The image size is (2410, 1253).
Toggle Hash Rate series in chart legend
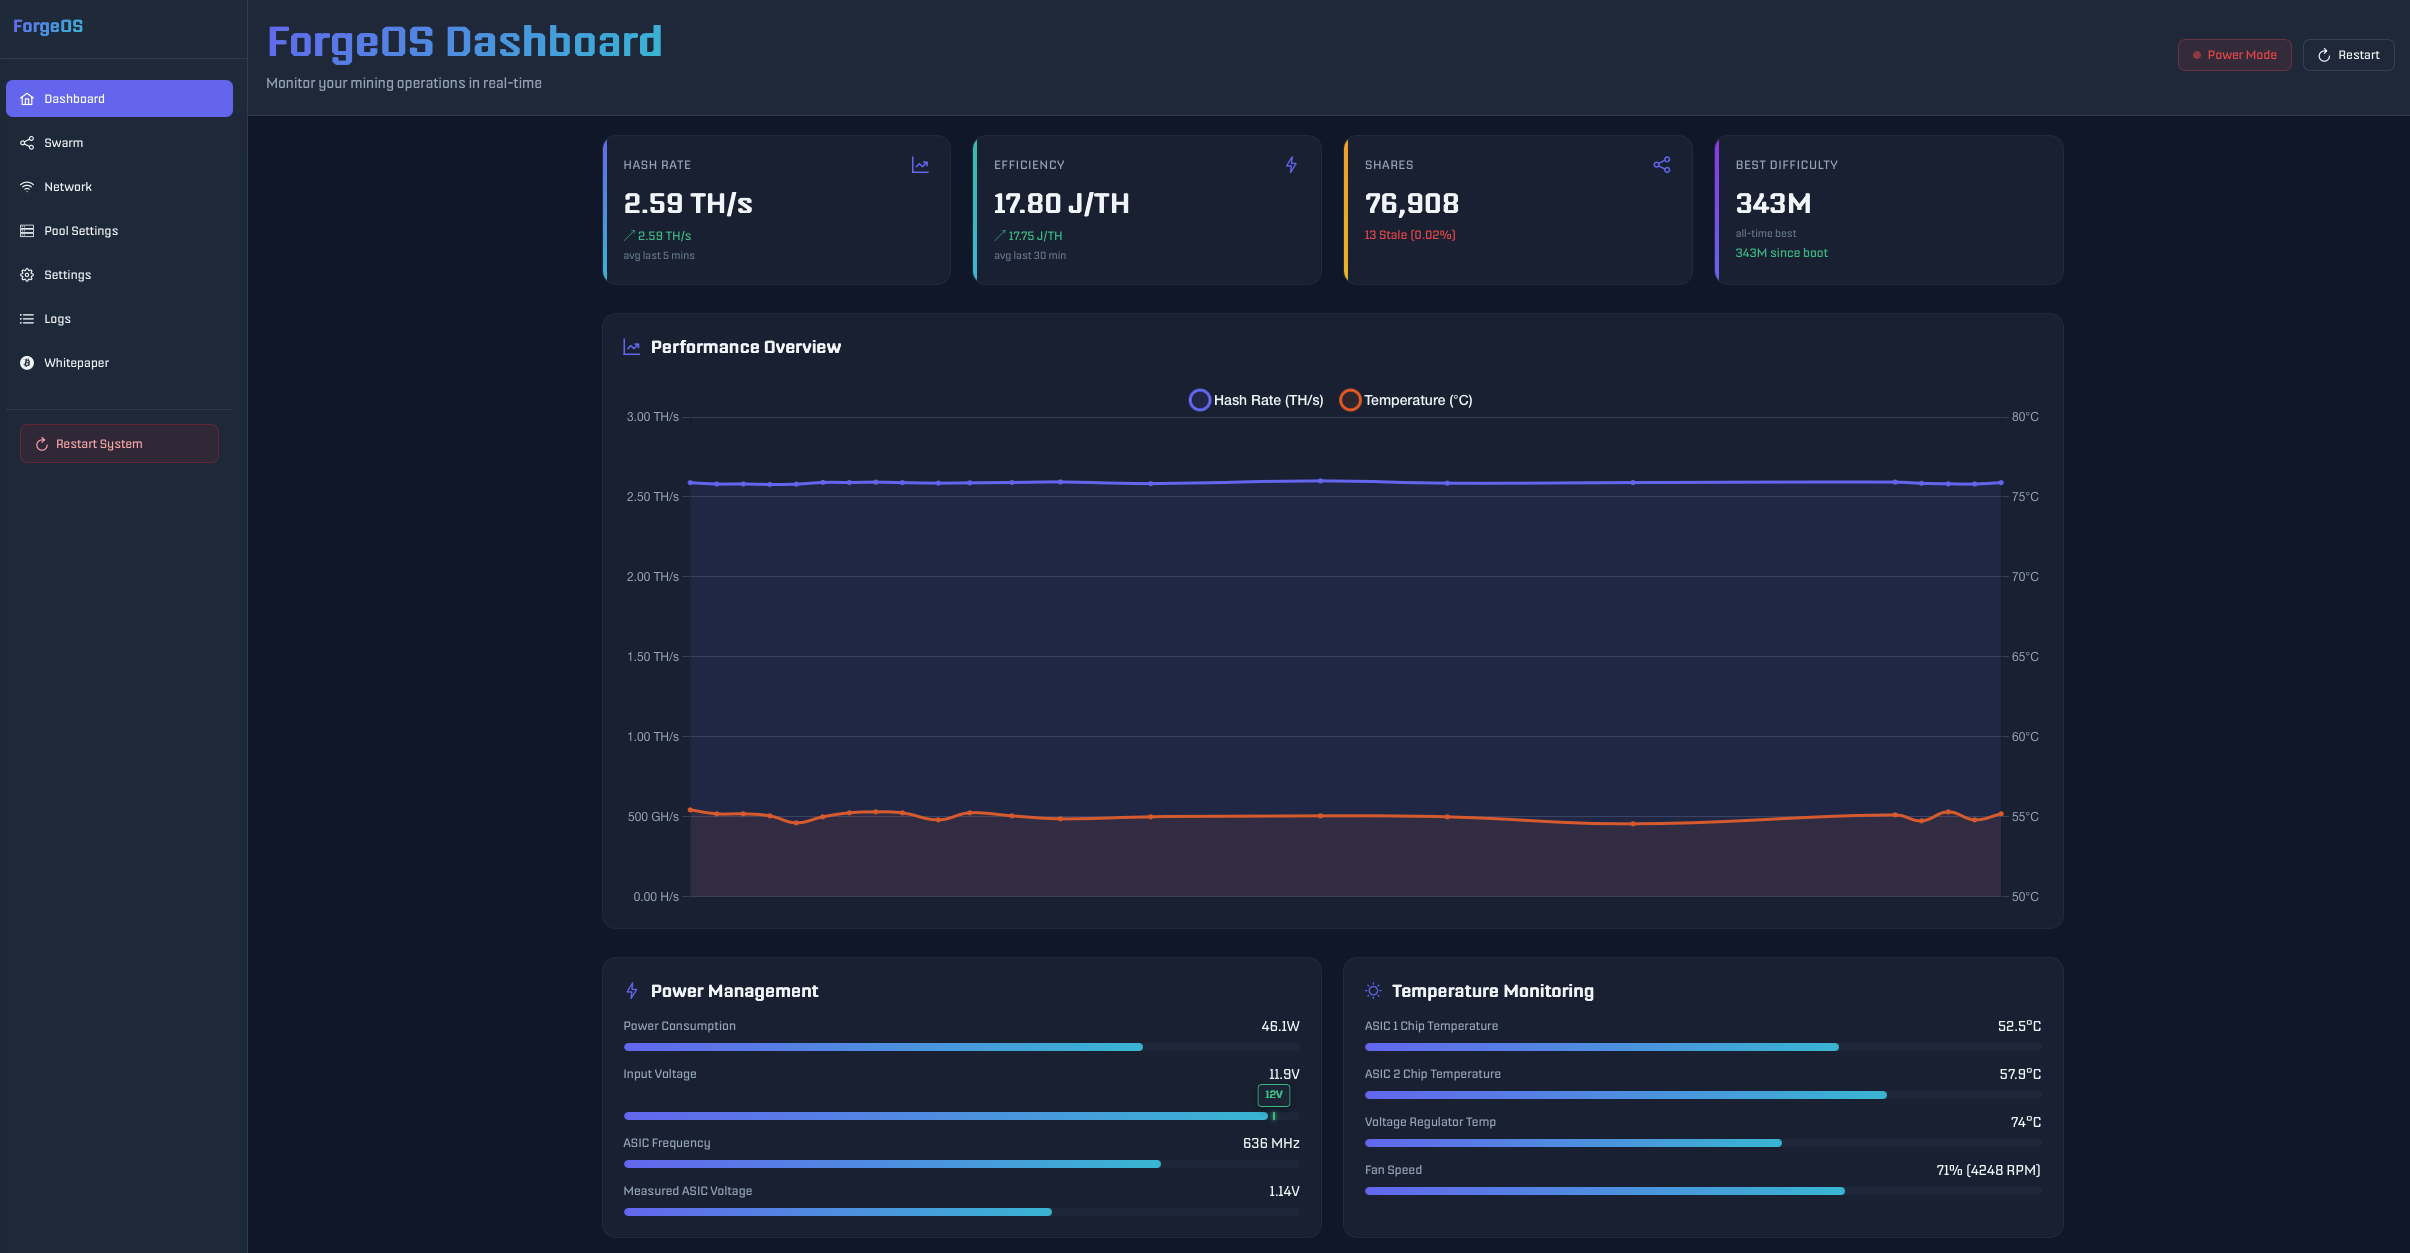[1256, 400]
